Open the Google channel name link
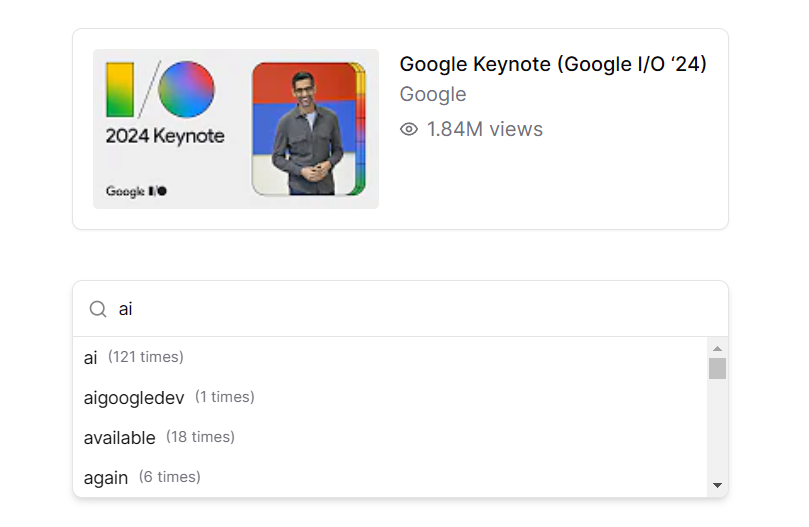 433,94
